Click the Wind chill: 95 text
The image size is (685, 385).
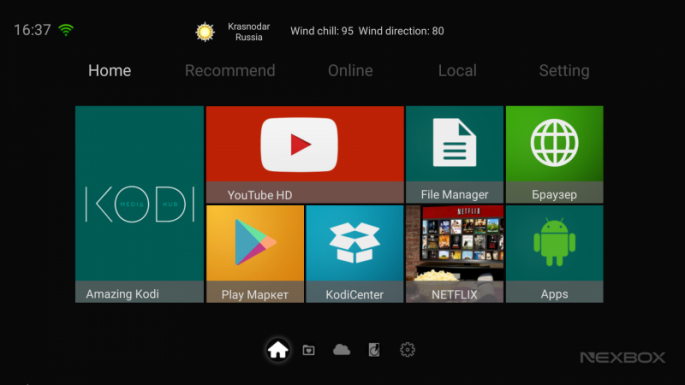tap(322, 31)
